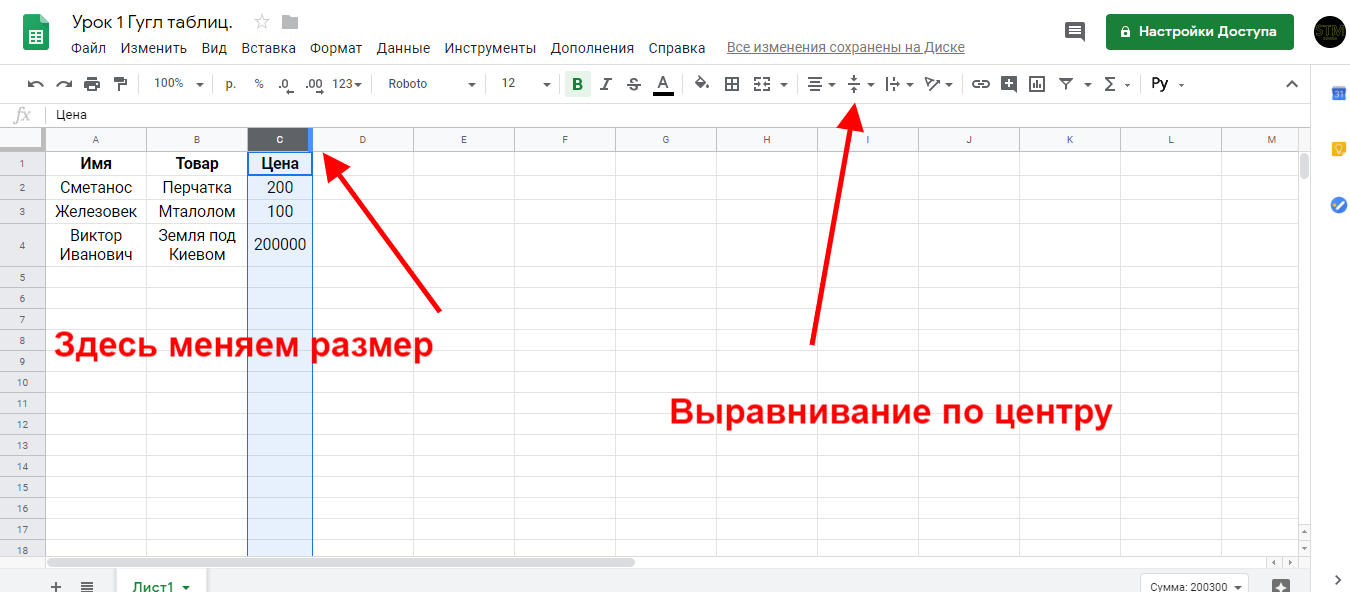Viewport: 1350px width, 592px height.
Task: Select cell containing Перчатка
Action: 197,188
